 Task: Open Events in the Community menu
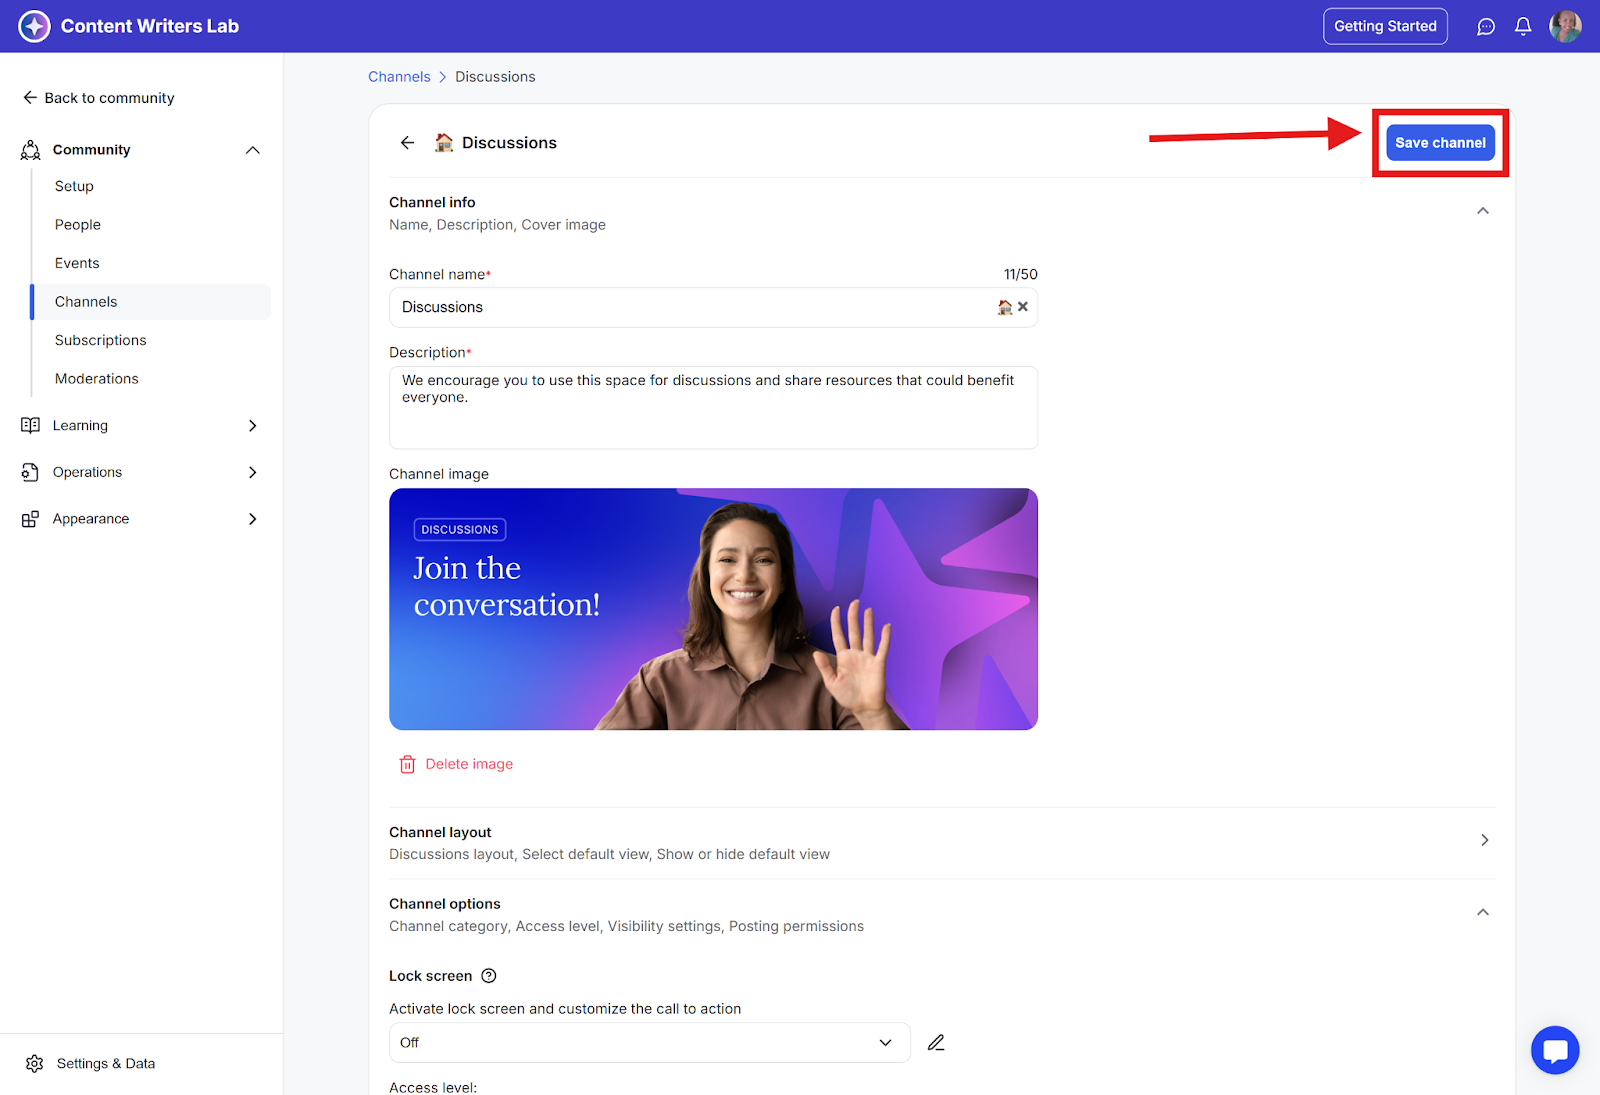click(x=77, y=263)
